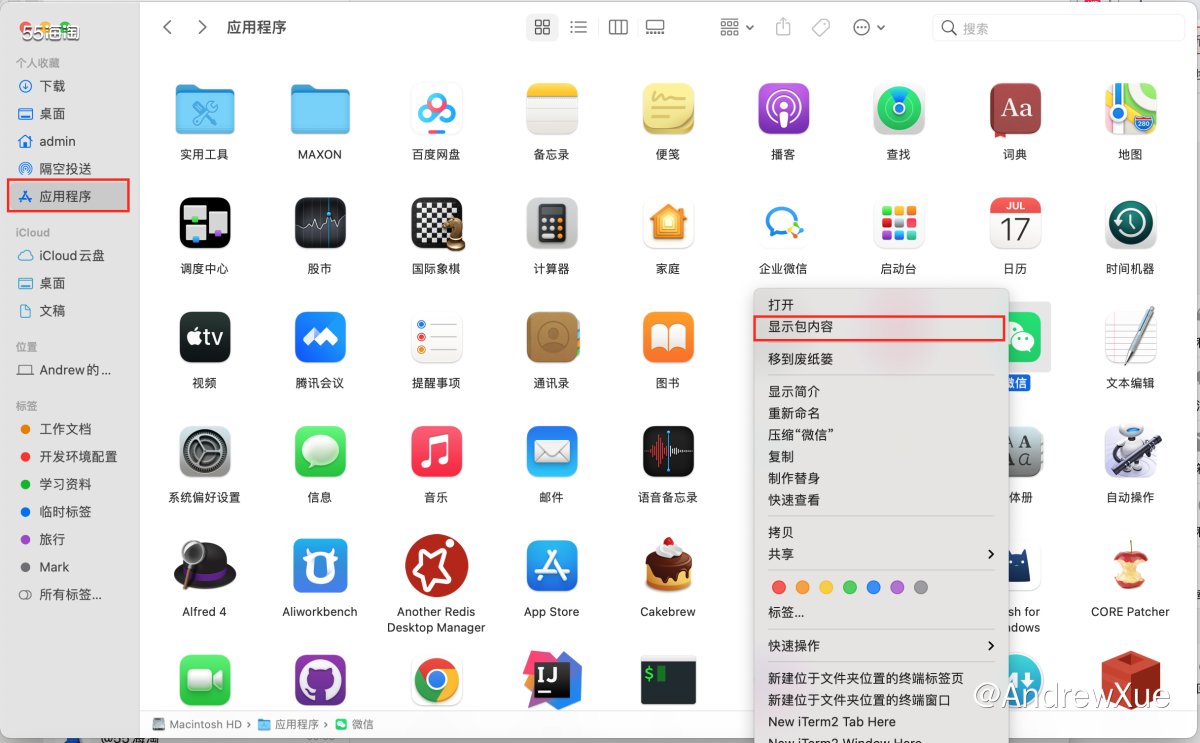This screenshot has height=743, width=1200.
Task: Select the 百度网盘 app icon
Action: (x=436, y=109)
